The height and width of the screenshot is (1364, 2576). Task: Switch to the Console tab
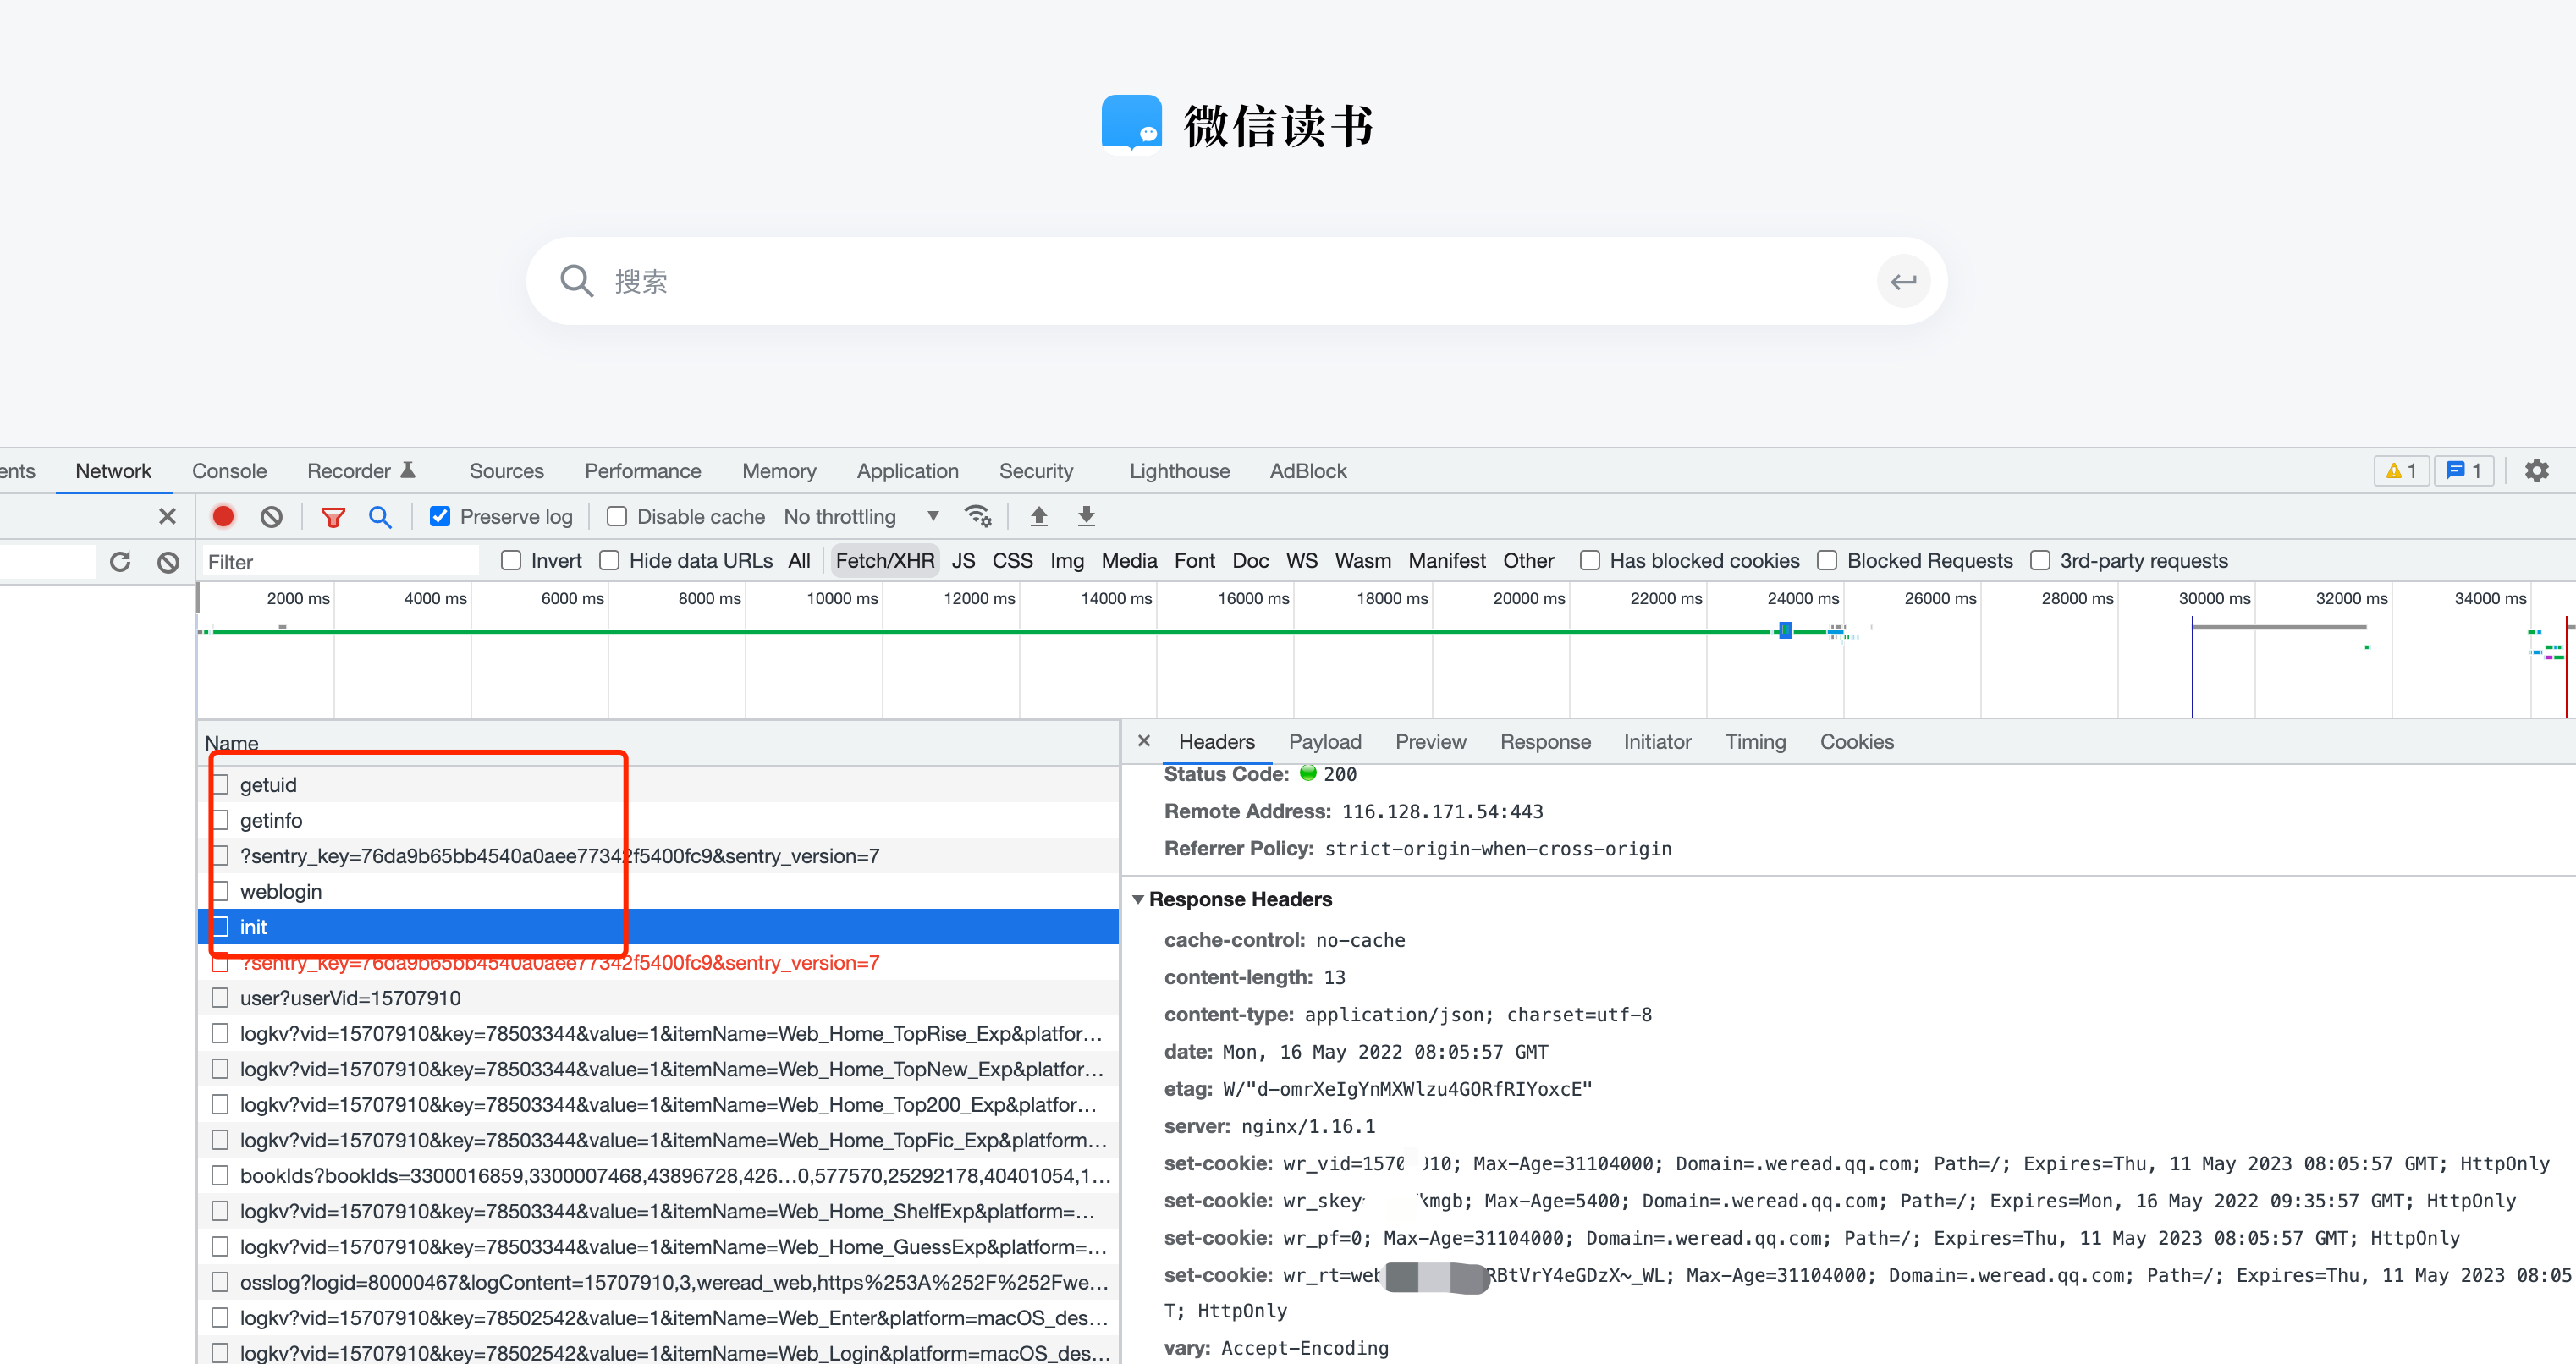pos(229,470)
